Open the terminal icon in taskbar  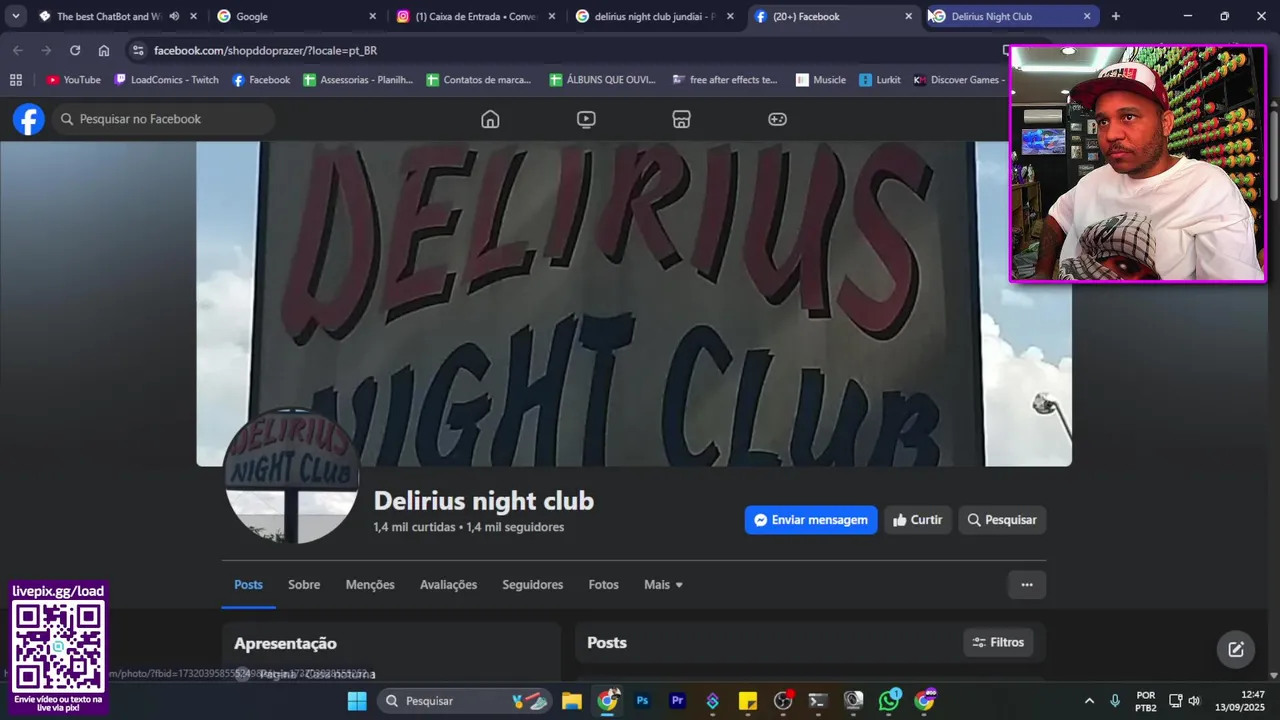click(x=818, y=701)
